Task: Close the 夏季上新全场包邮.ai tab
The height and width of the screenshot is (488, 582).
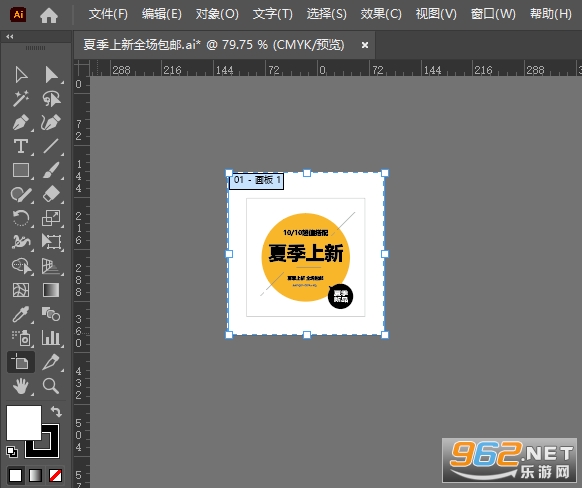Action: point(365,45)
